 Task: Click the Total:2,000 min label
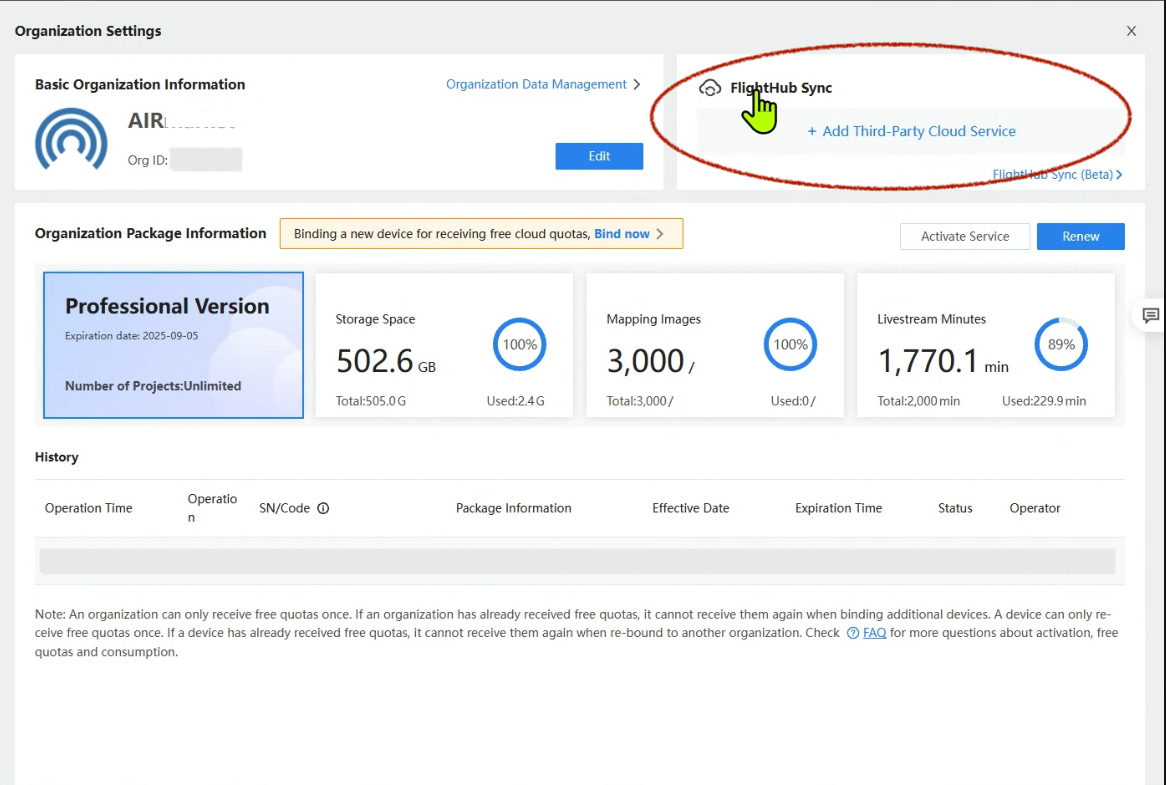(918, 401)
